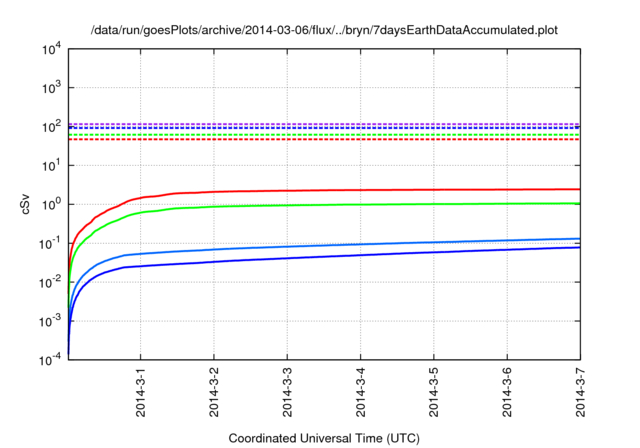The width and height of the screenshot is (640, 448).
Task: Select the 2014-3-4 date tick label
Action: [x=360, y=392]
